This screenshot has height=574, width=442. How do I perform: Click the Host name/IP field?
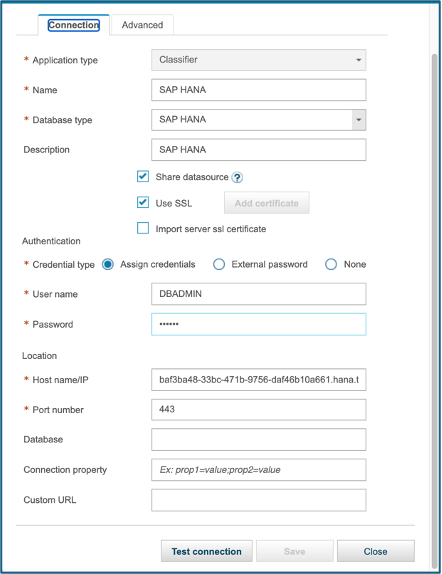coord(259,380)
